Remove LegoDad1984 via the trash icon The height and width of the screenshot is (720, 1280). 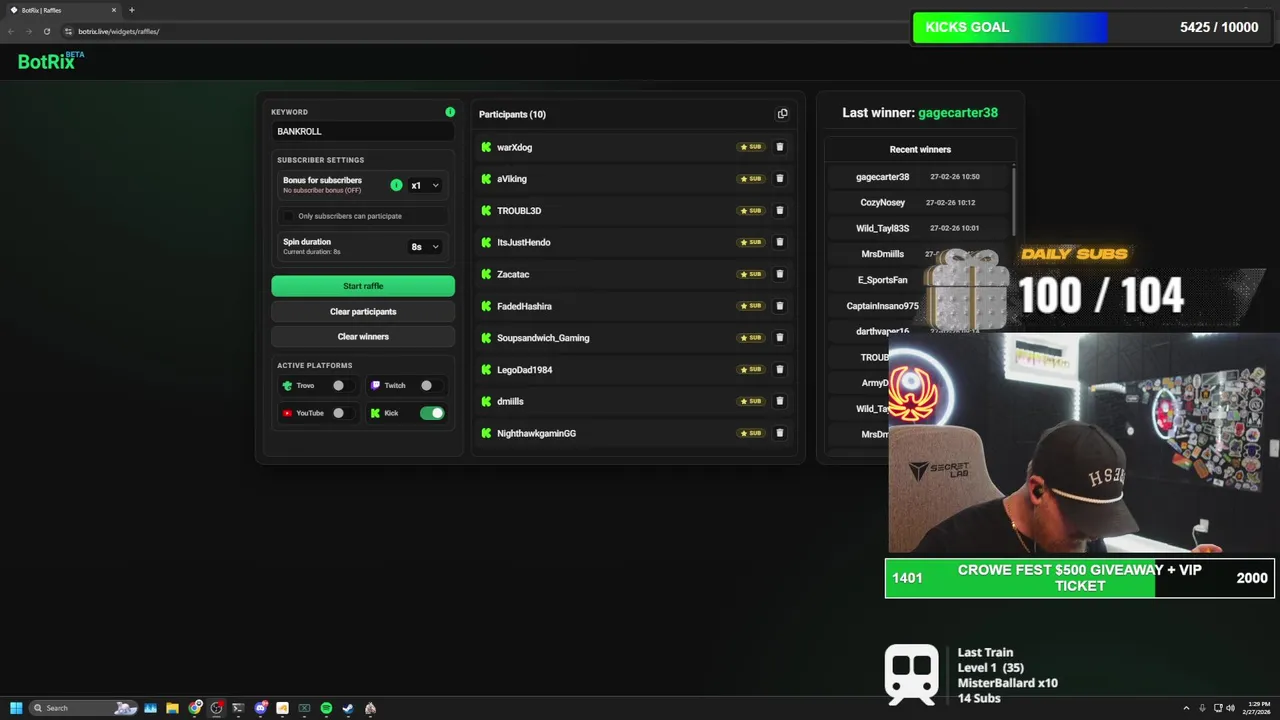(x=780, y=370)
